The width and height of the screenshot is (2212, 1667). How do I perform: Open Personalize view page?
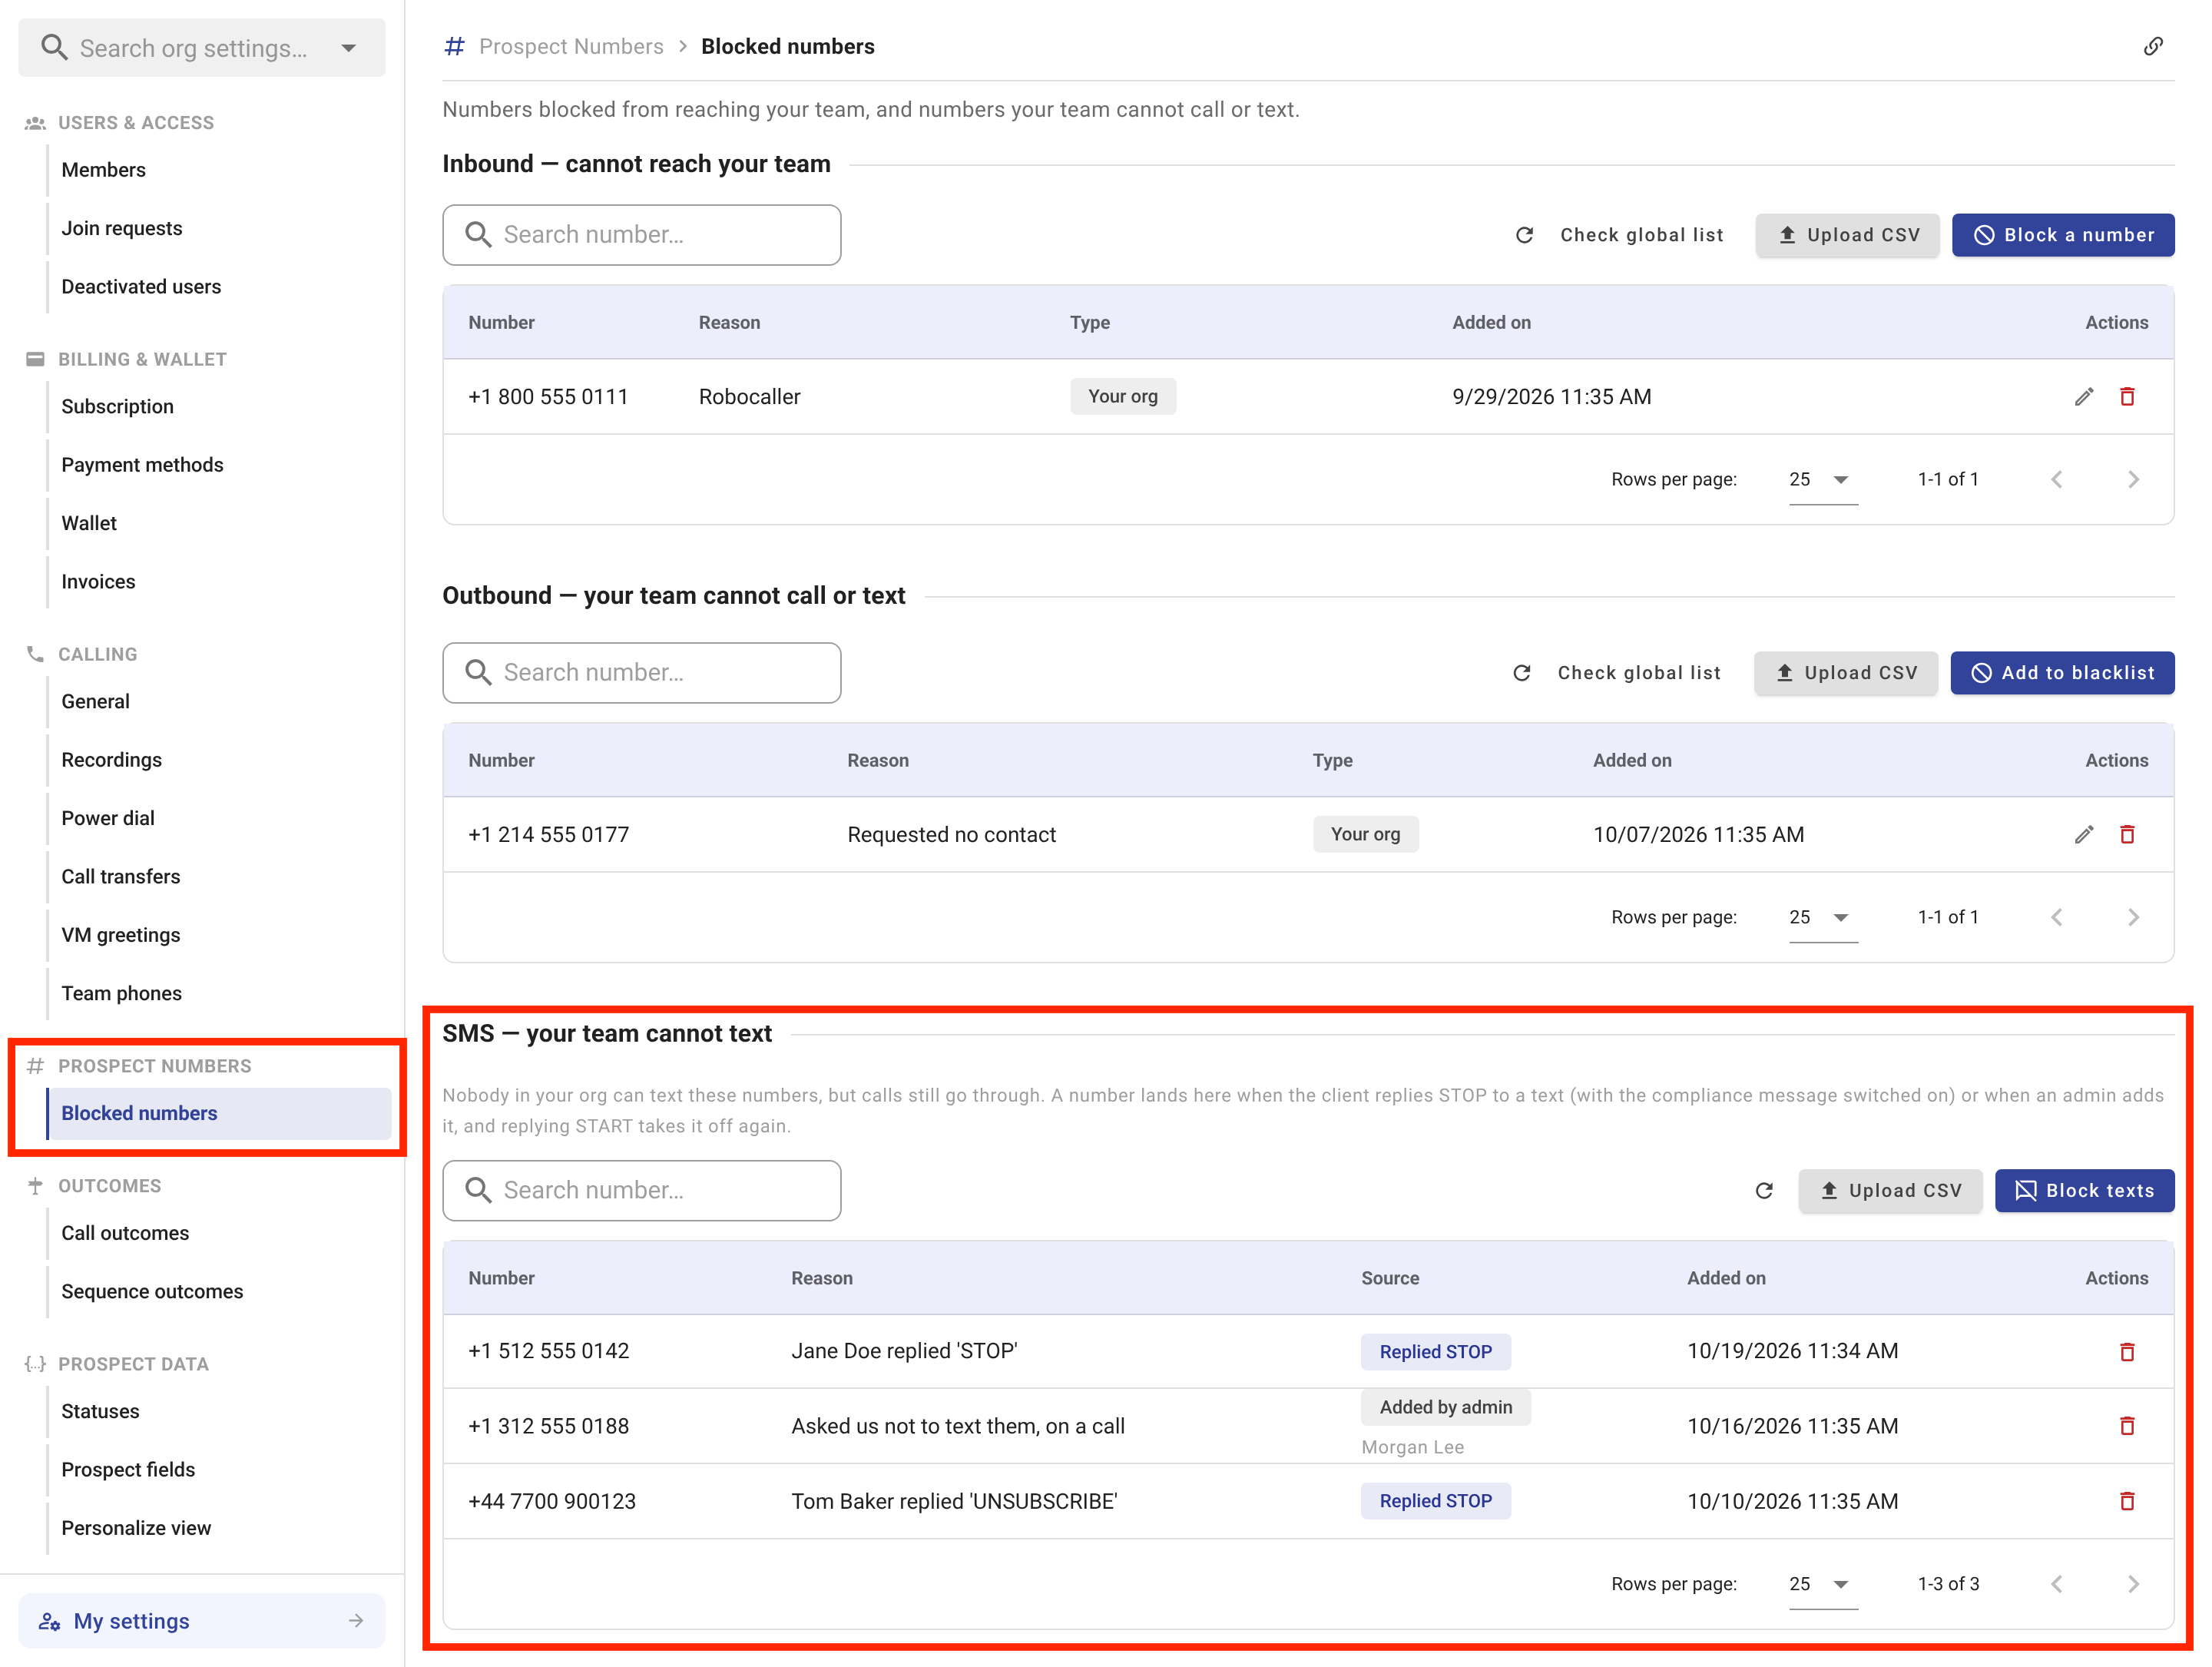tap(136, 1528)
